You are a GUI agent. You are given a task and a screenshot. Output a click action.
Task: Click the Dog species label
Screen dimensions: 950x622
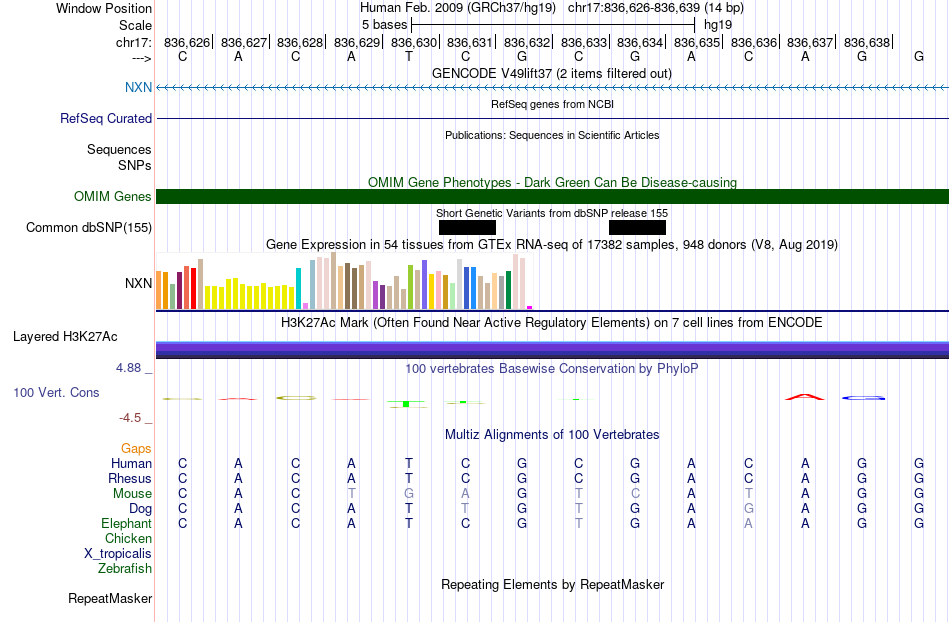141,509
